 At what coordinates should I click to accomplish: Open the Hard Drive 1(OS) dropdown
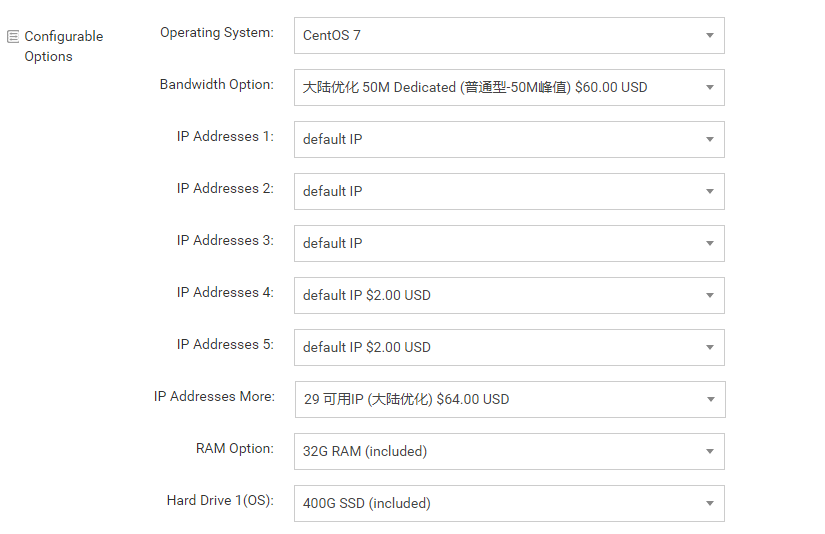click(508, 503)
